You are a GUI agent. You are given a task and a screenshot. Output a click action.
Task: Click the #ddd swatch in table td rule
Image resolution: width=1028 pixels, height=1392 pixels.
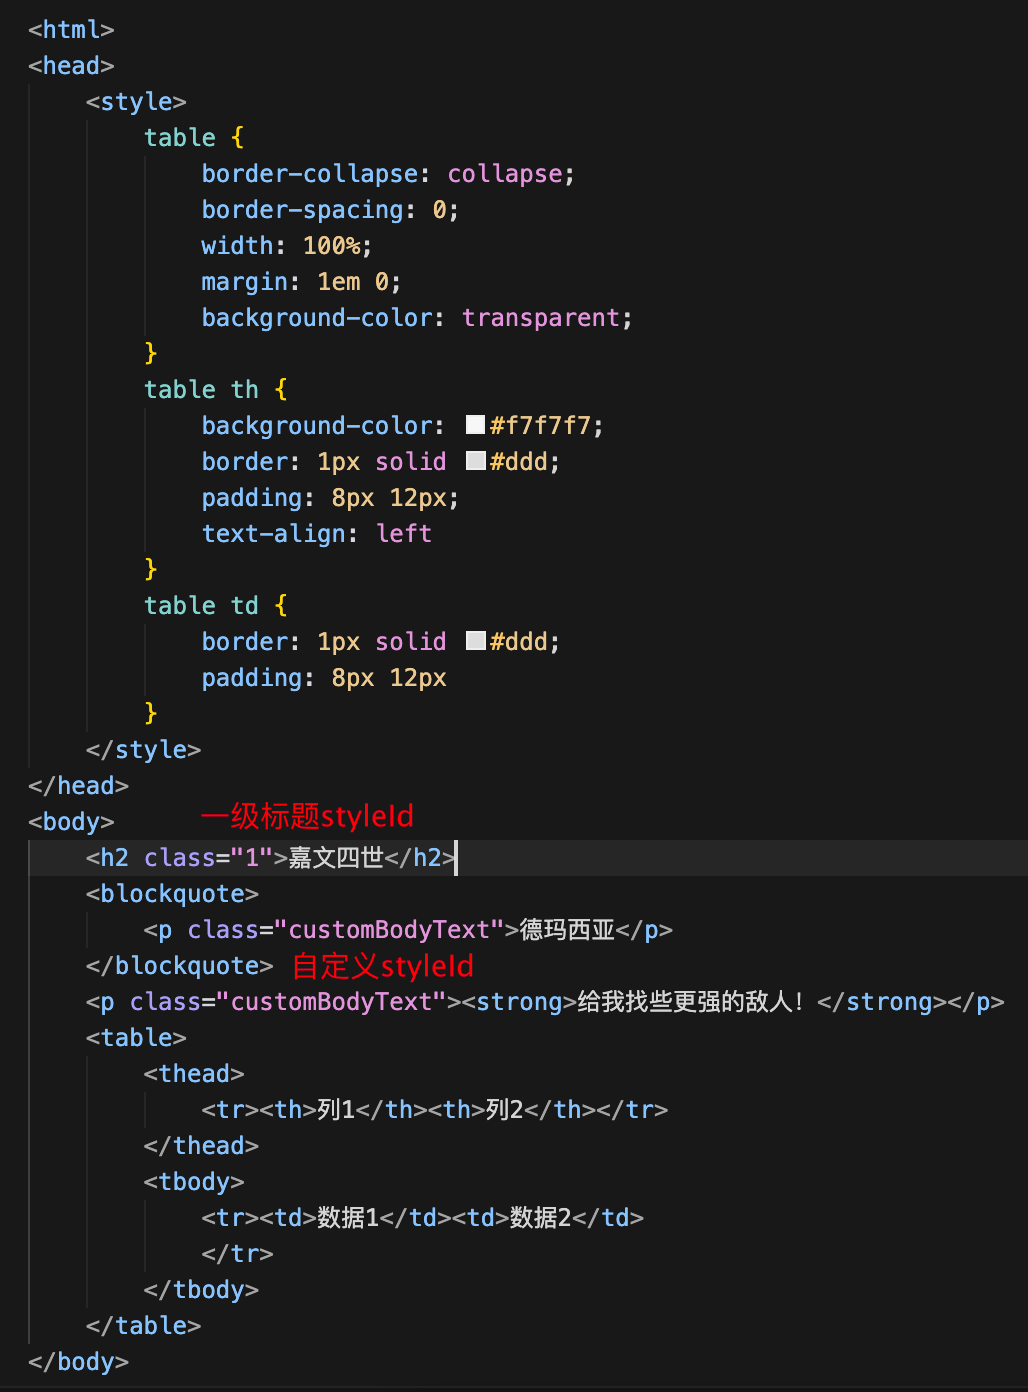(x=475, y=640)
